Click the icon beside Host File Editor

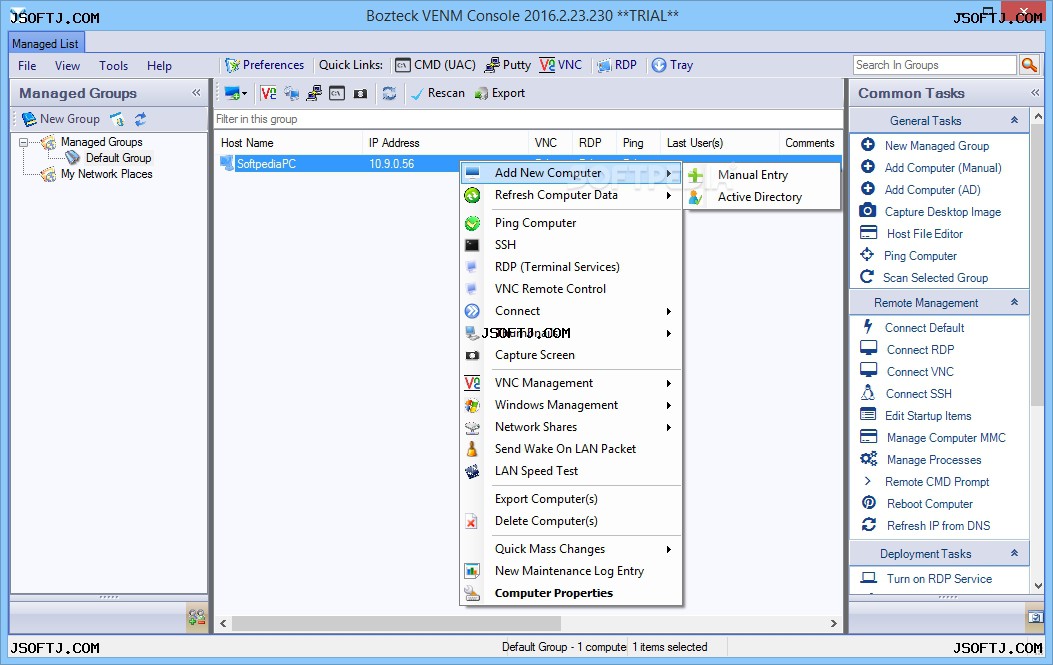pyautogui.click(x=868, y=233)
